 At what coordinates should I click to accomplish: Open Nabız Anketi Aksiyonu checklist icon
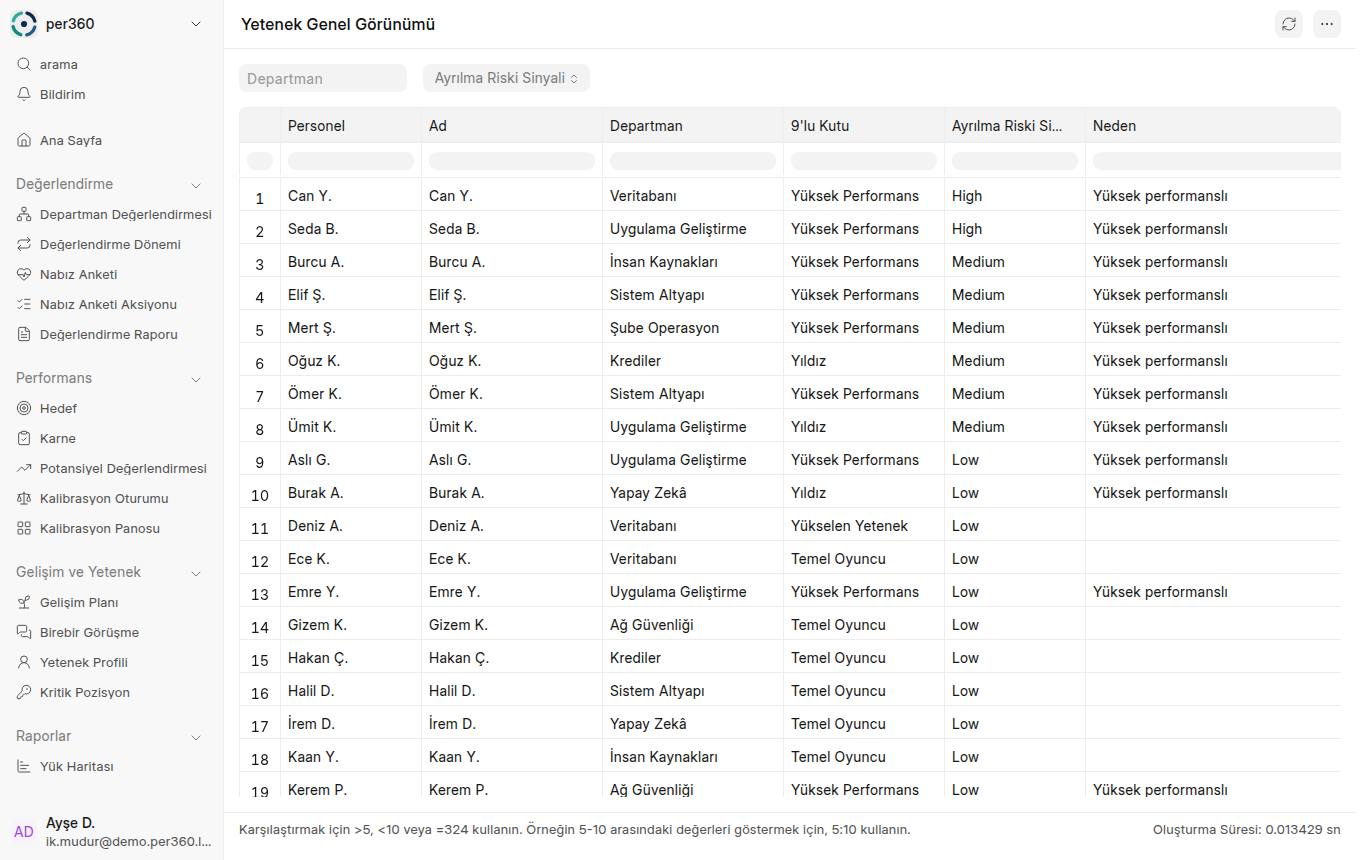click(24, 304)
